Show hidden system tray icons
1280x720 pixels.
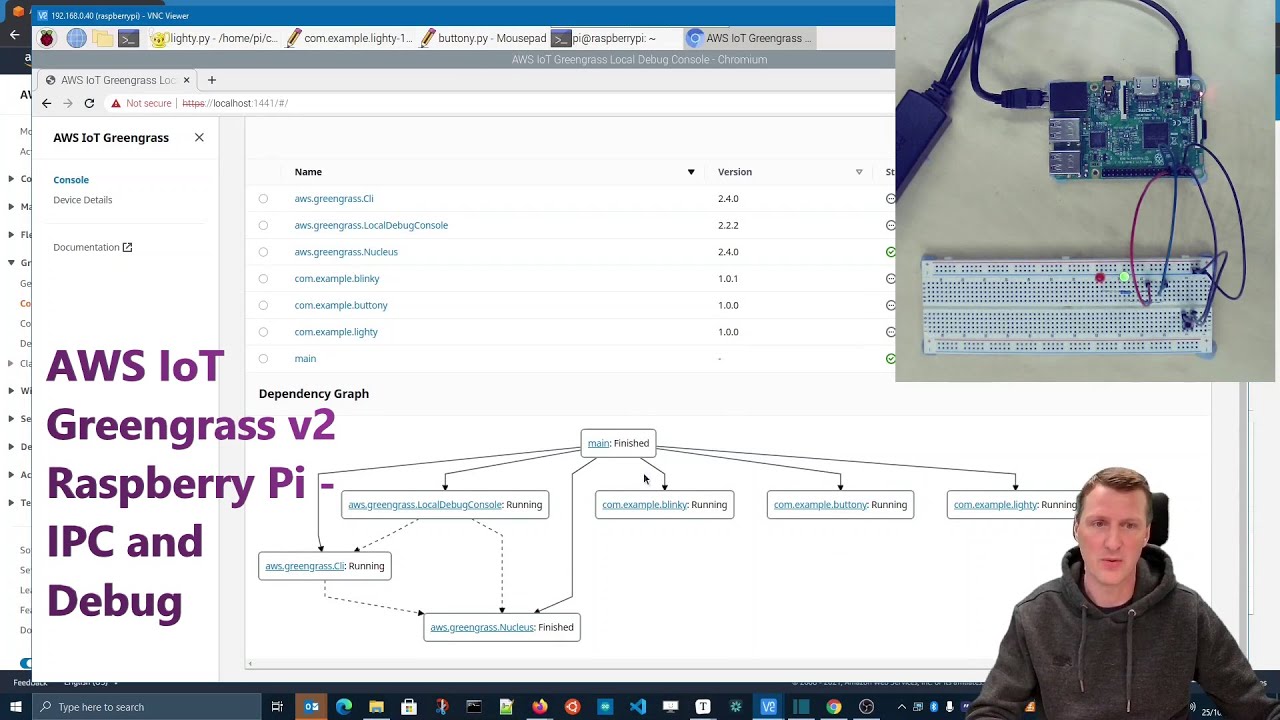901,707
